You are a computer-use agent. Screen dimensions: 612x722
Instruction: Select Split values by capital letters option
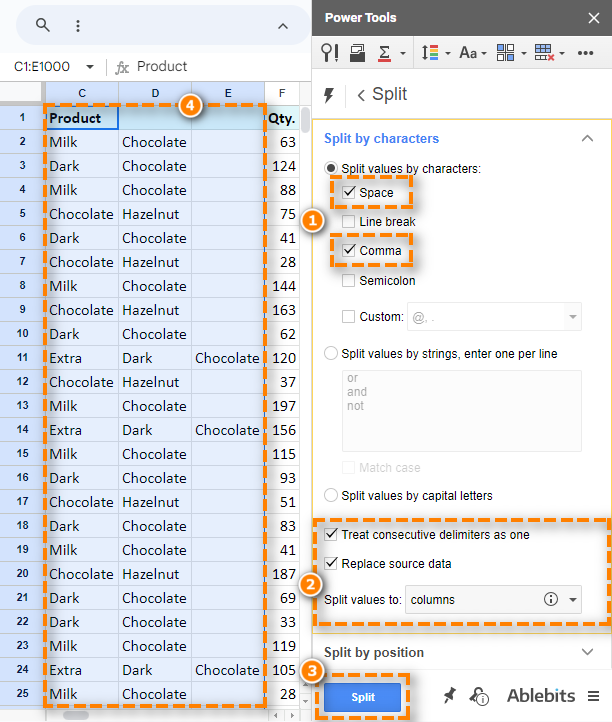(x=331, y=495)
